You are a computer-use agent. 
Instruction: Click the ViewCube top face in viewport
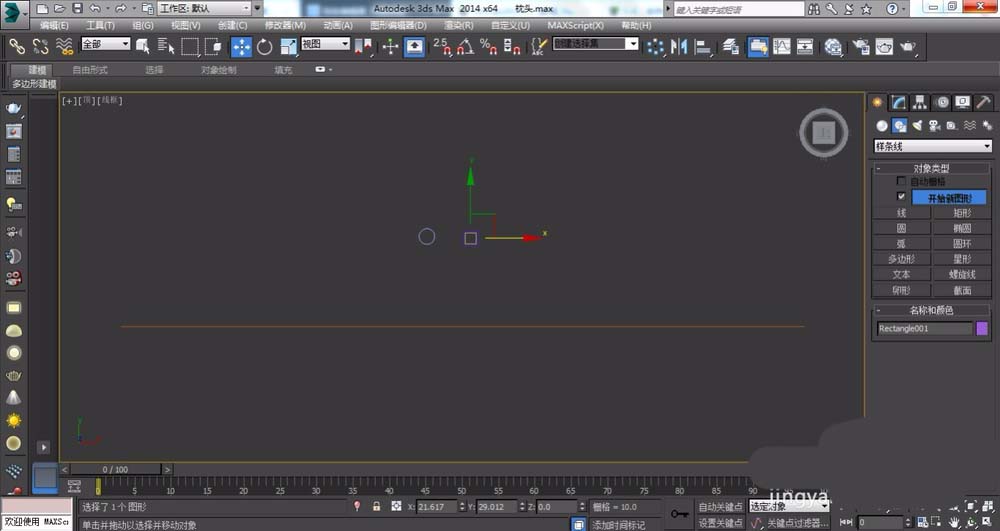tap(823, 133)
